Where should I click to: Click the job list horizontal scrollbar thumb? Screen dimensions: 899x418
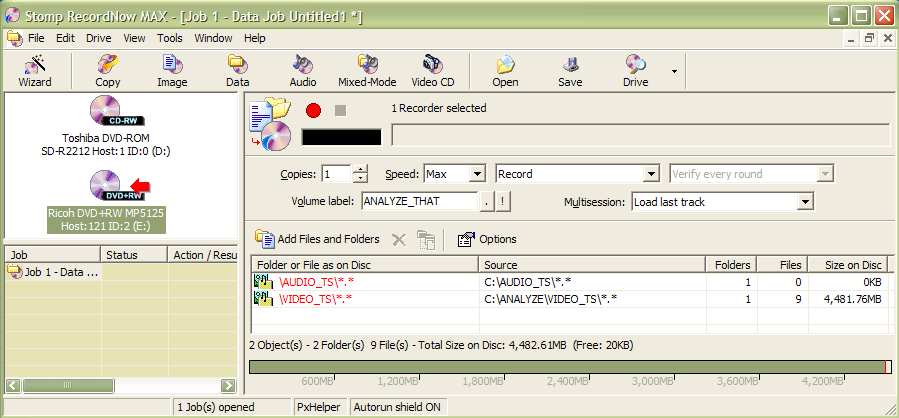68,386
